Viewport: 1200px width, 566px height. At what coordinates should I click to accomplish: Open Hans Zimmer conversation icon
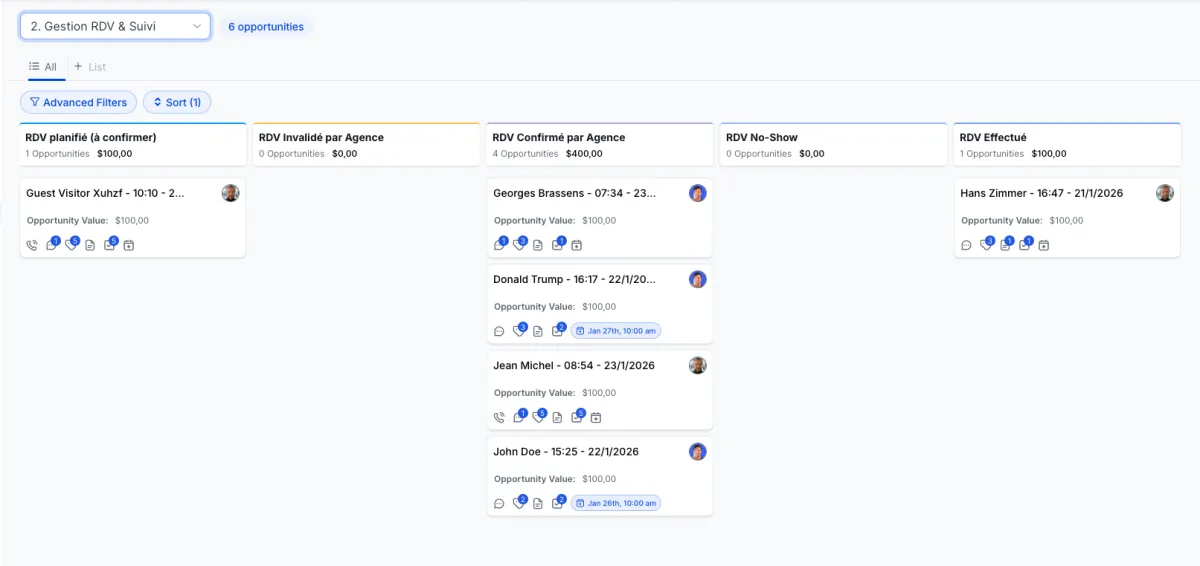[x=966, y=245]
